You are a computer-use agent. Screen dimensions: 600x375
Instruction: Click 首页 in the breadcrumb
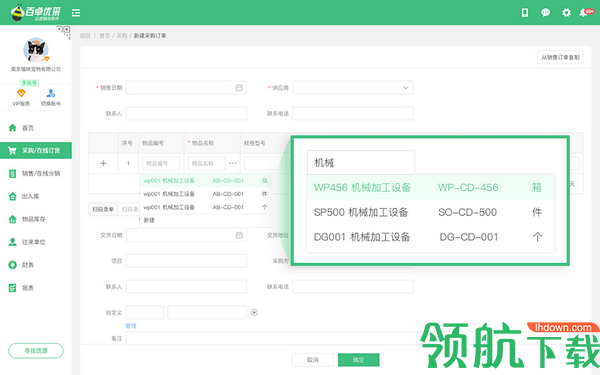[x=104, y=36]
